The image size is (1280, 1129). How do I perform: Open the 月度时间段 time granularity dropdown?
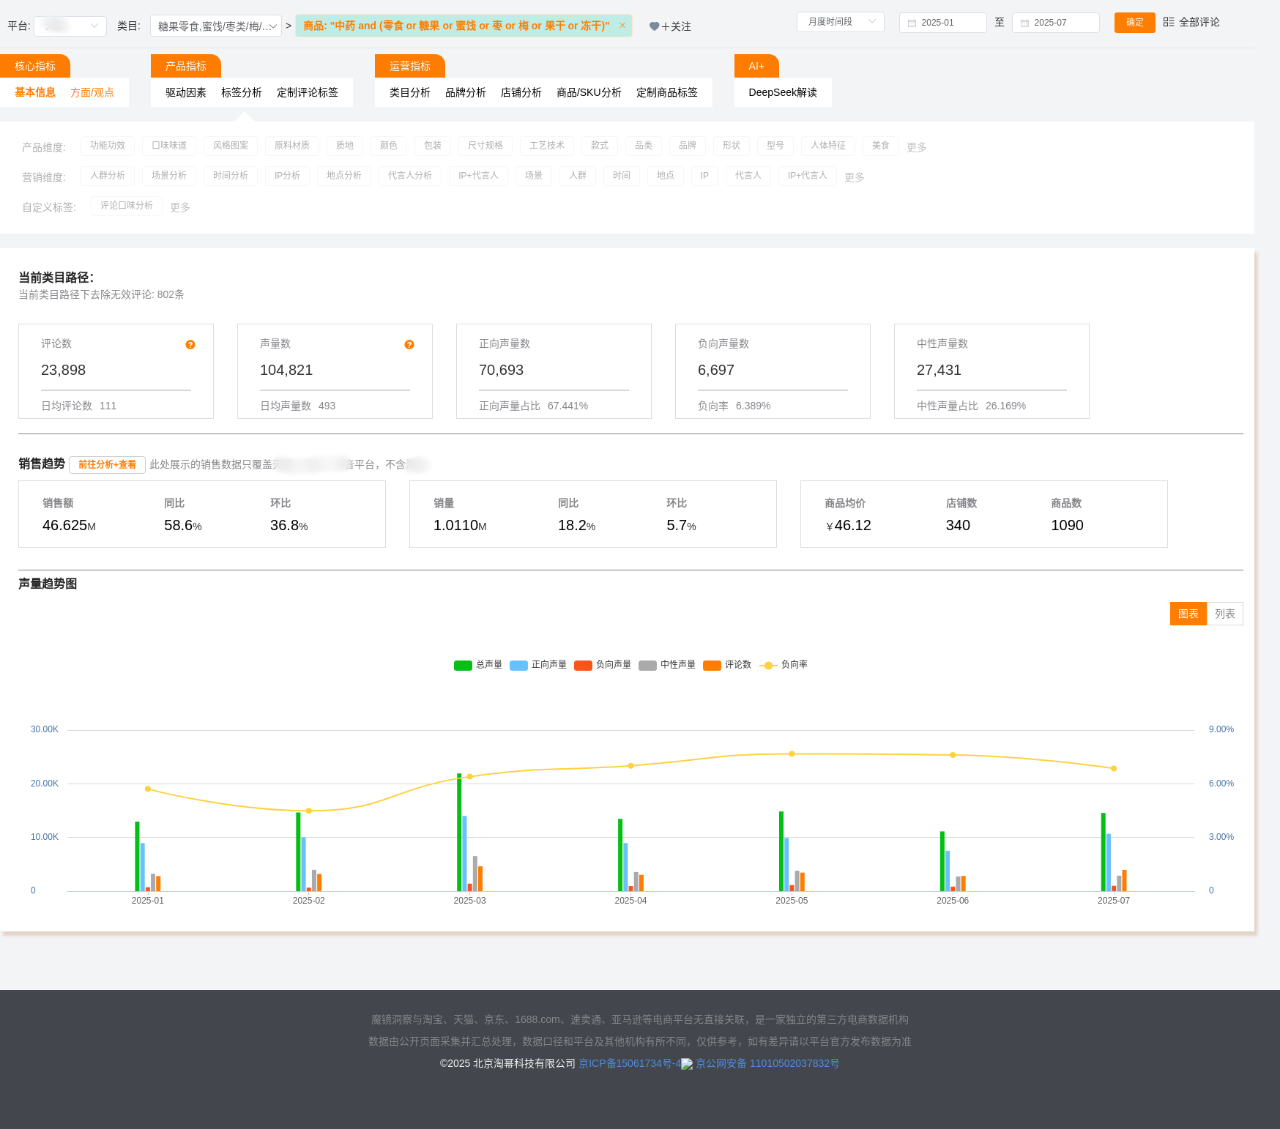(840, 22)
